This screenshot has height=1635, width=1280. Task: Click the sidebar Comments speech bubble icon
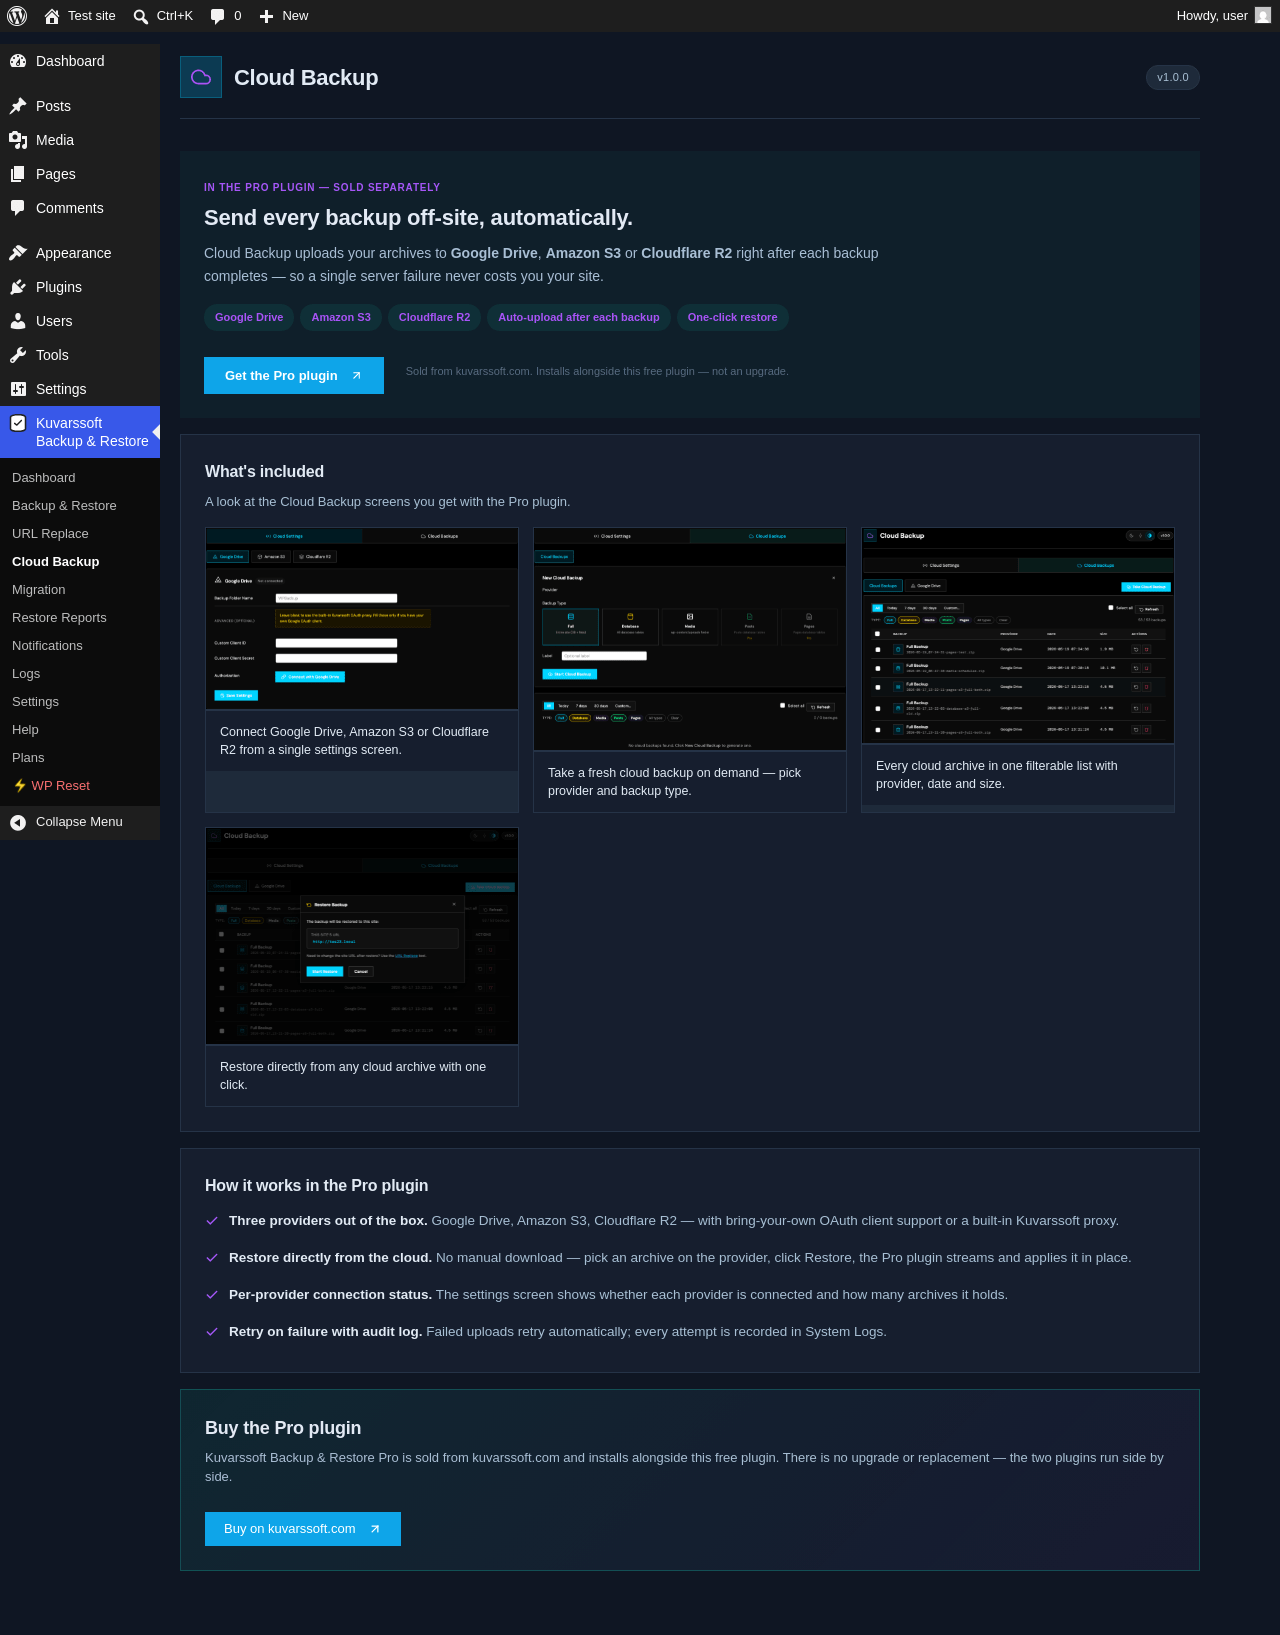coord(18,208)
